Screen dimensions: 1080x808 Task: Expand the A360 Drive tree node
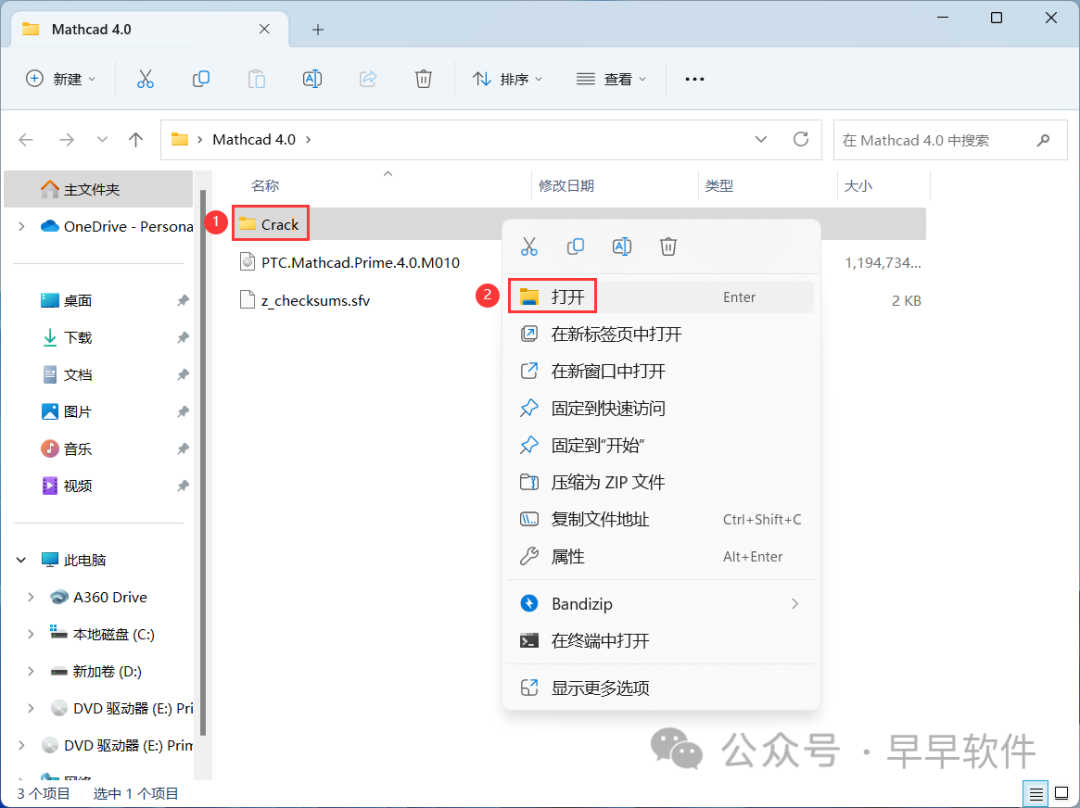pyautogui.click(x=30, y=597)
